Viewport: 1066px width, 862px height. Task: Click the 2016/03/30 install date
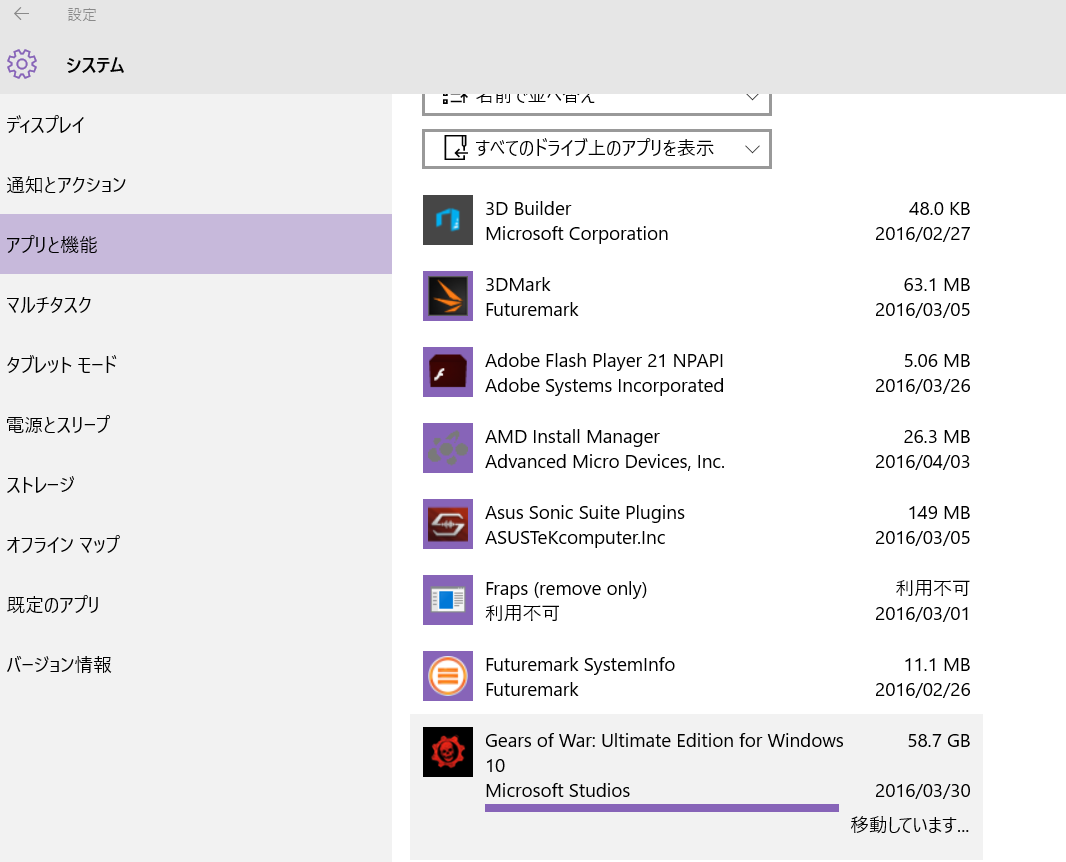point(922,791)
